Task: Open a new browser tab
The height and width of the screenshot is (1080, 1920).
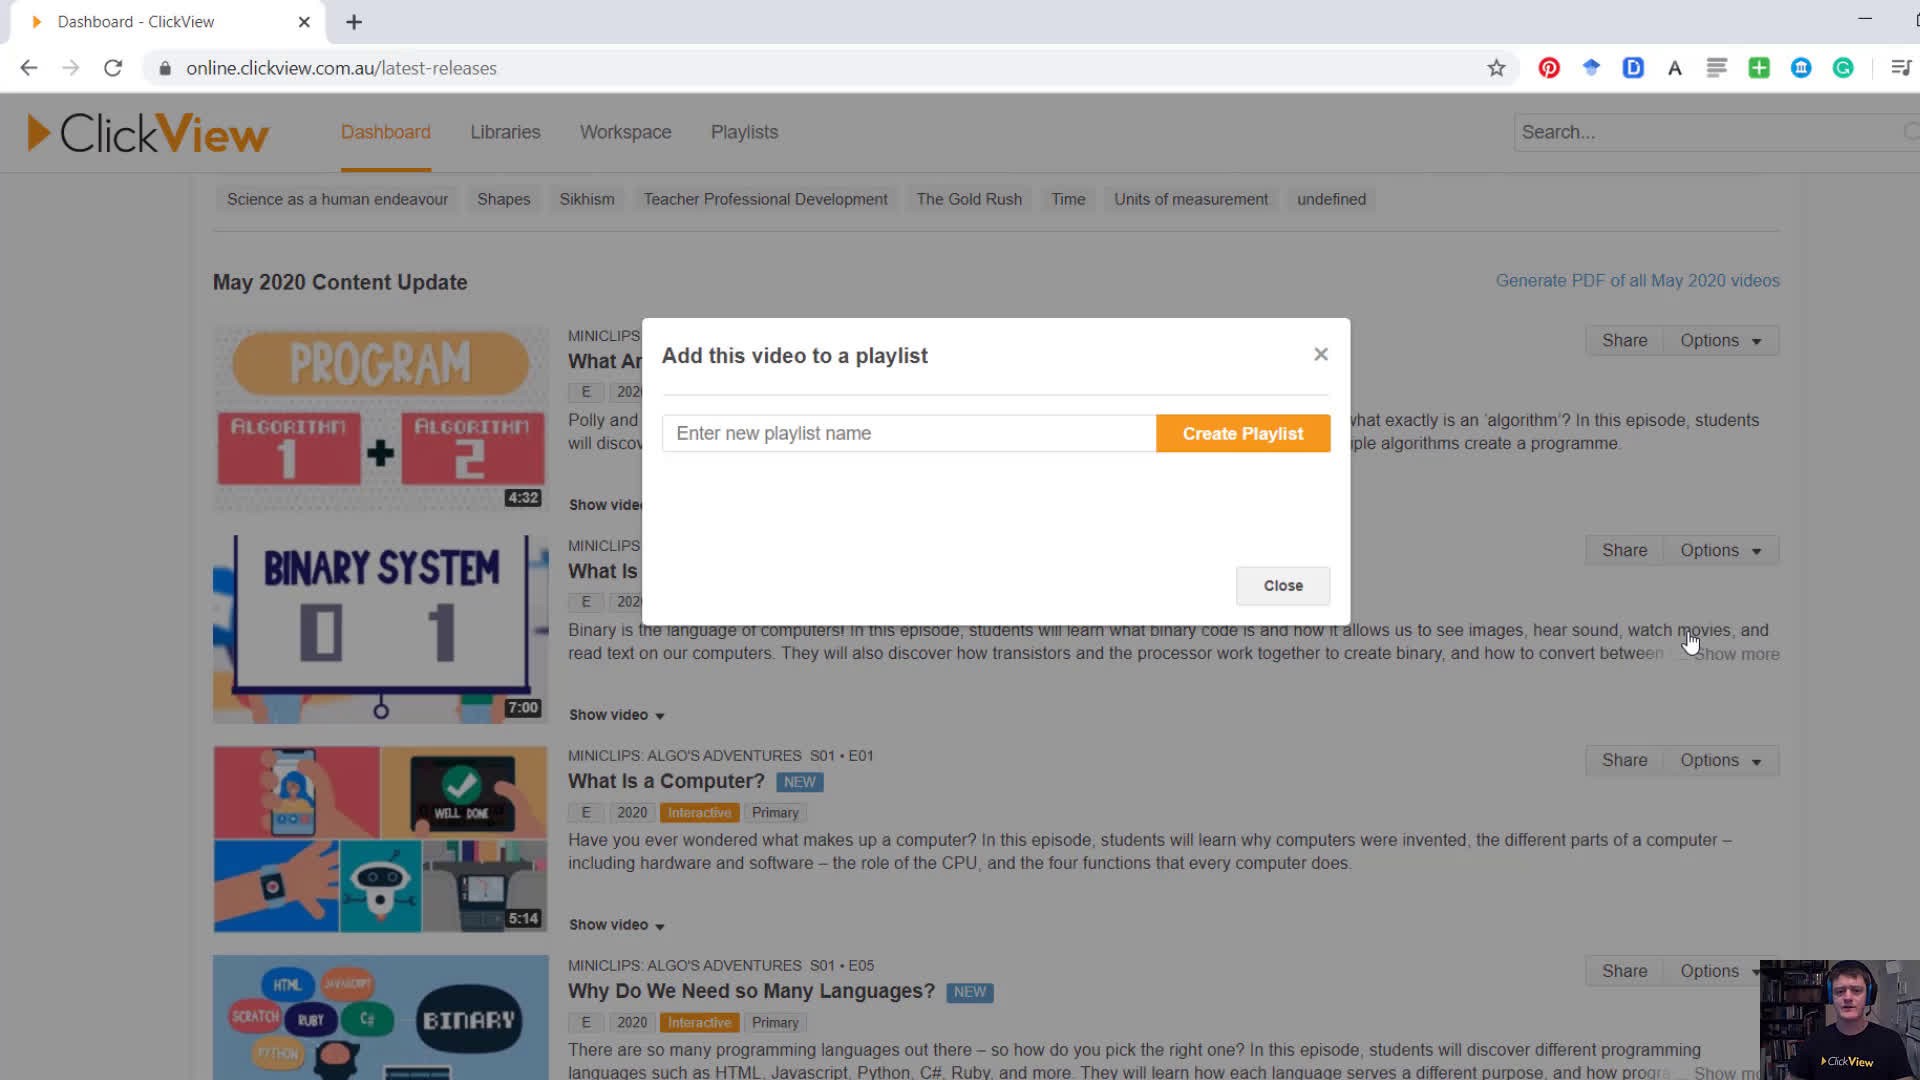Action: pyautogui.click(x=354, y=22)
